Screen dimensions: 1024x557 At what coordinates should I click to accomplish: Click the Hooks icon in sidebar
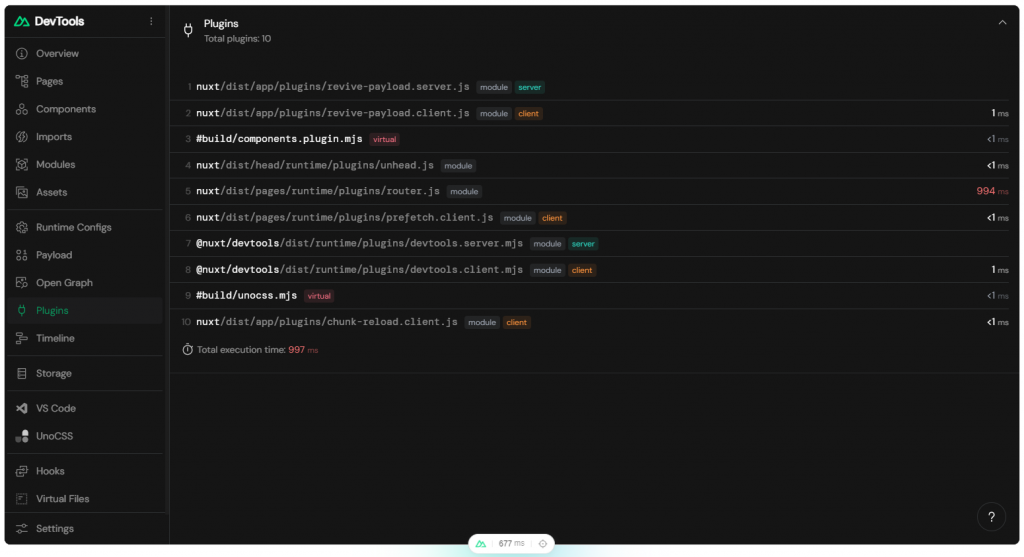click(22, 471)
